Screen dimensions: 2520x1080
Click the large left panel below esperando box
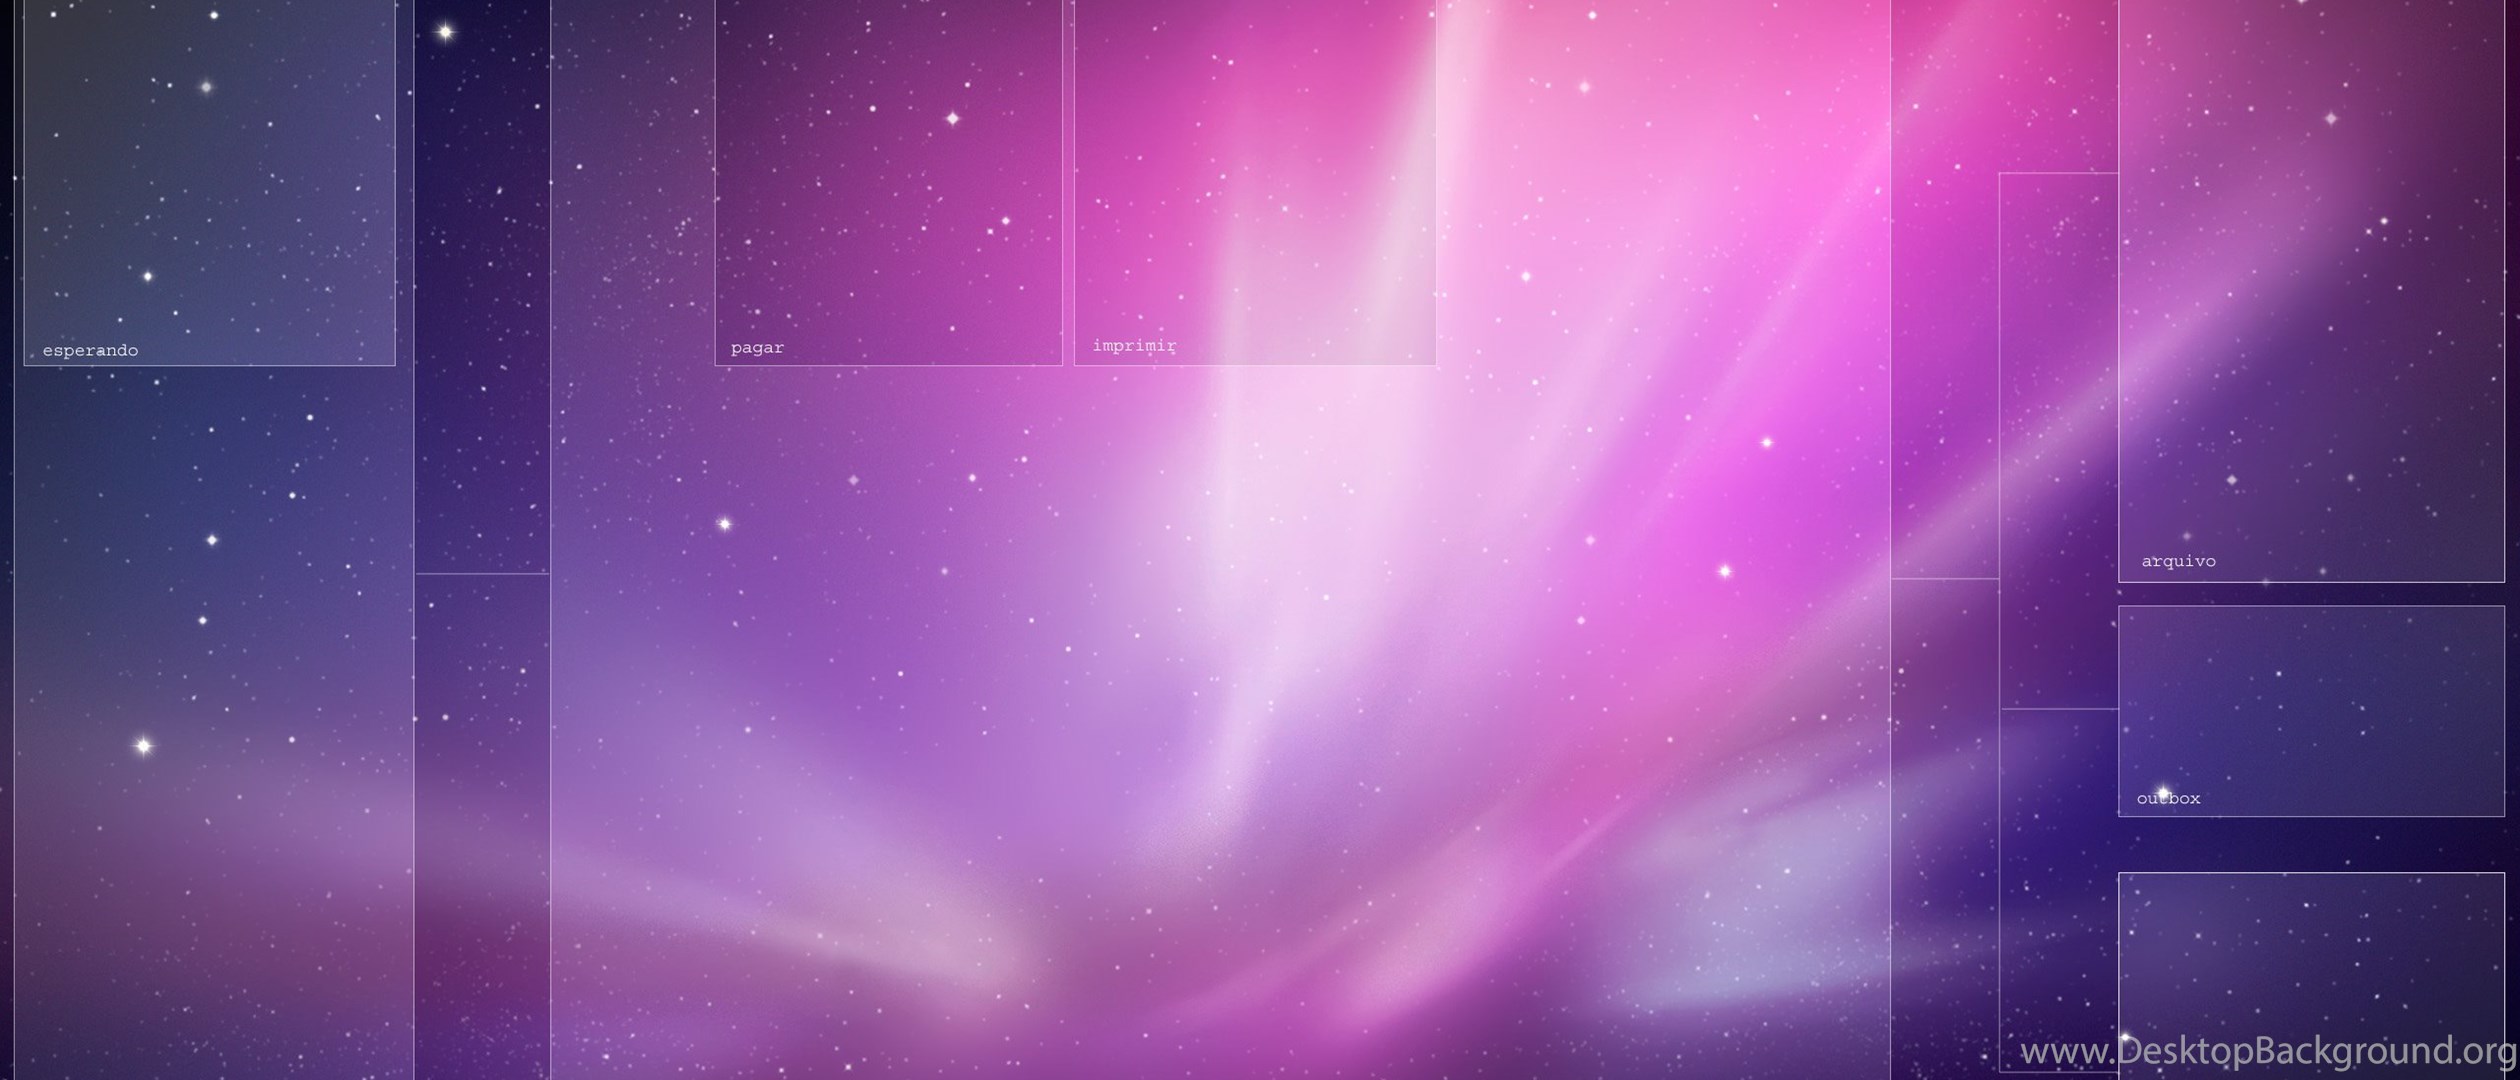point(213,720)
